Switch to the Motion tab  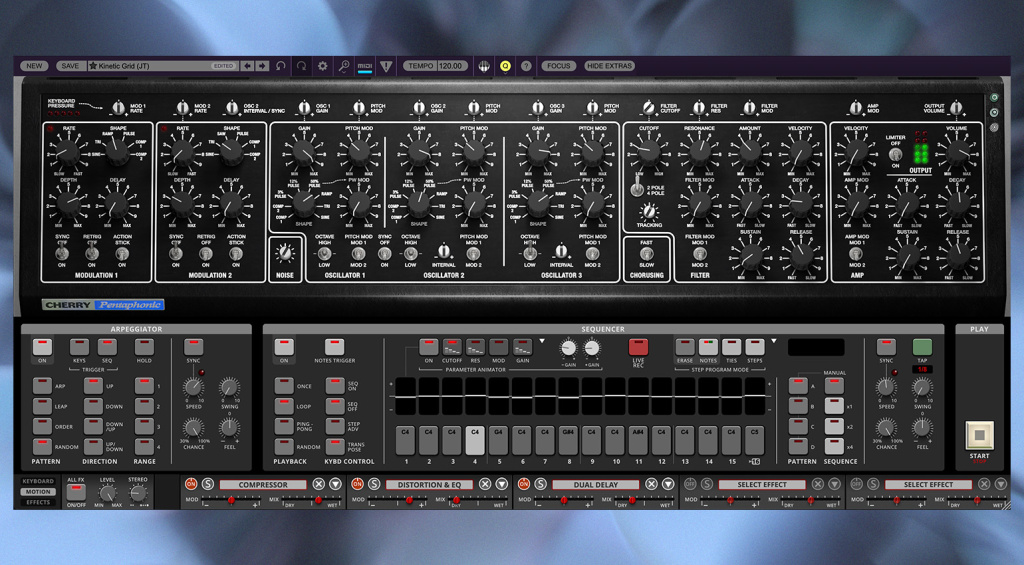click(38, 491)
